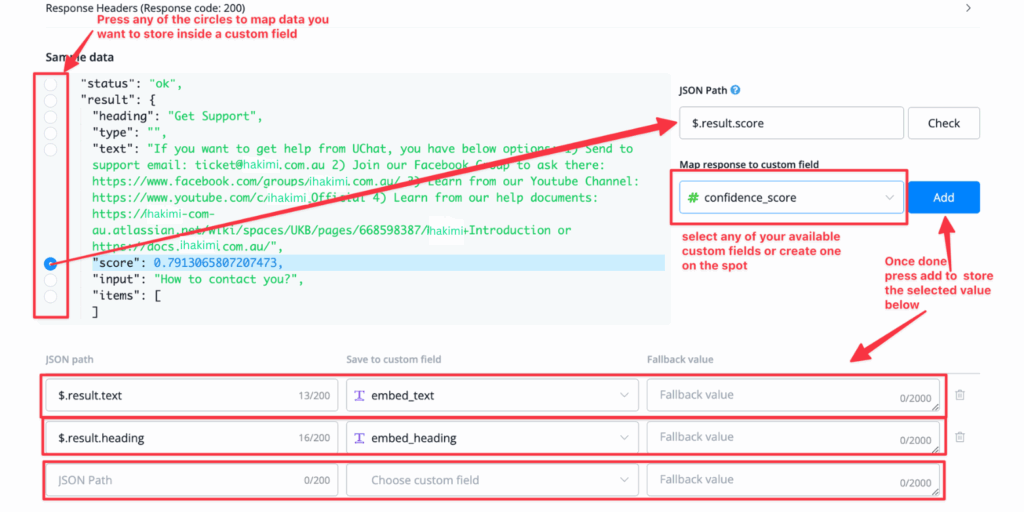
Task: Select the radio circle next to "input"
Action: (x=50, y=280)
